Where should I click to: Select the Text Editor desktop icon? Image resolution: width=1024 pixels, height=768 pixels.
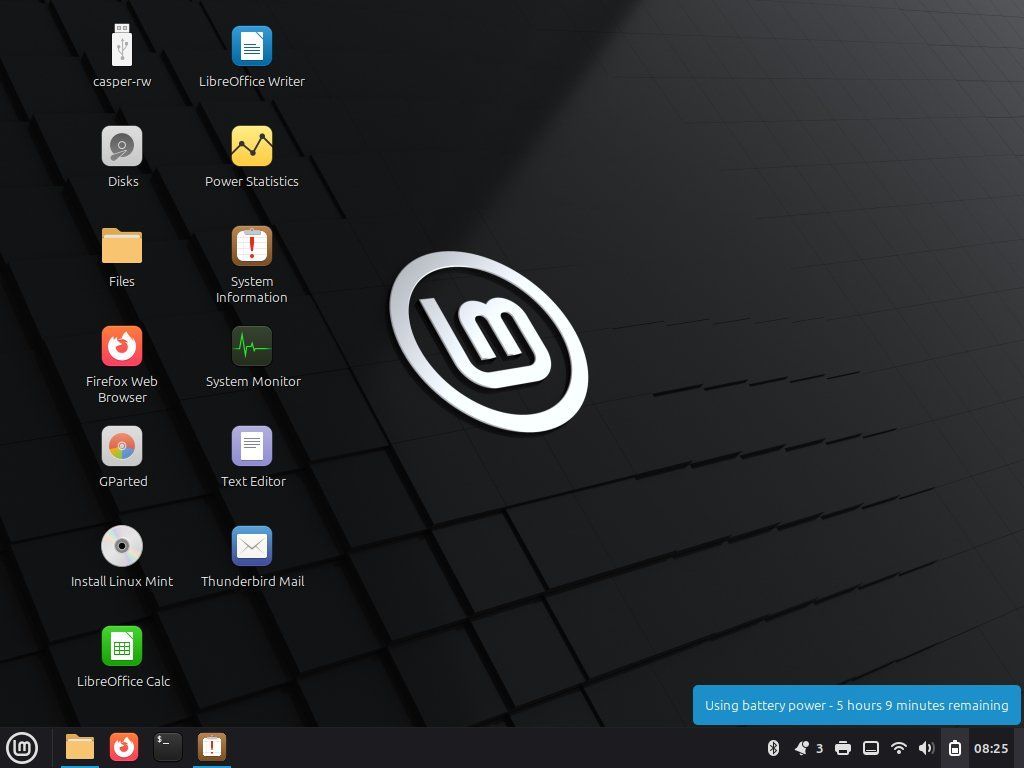pos(251,445)
